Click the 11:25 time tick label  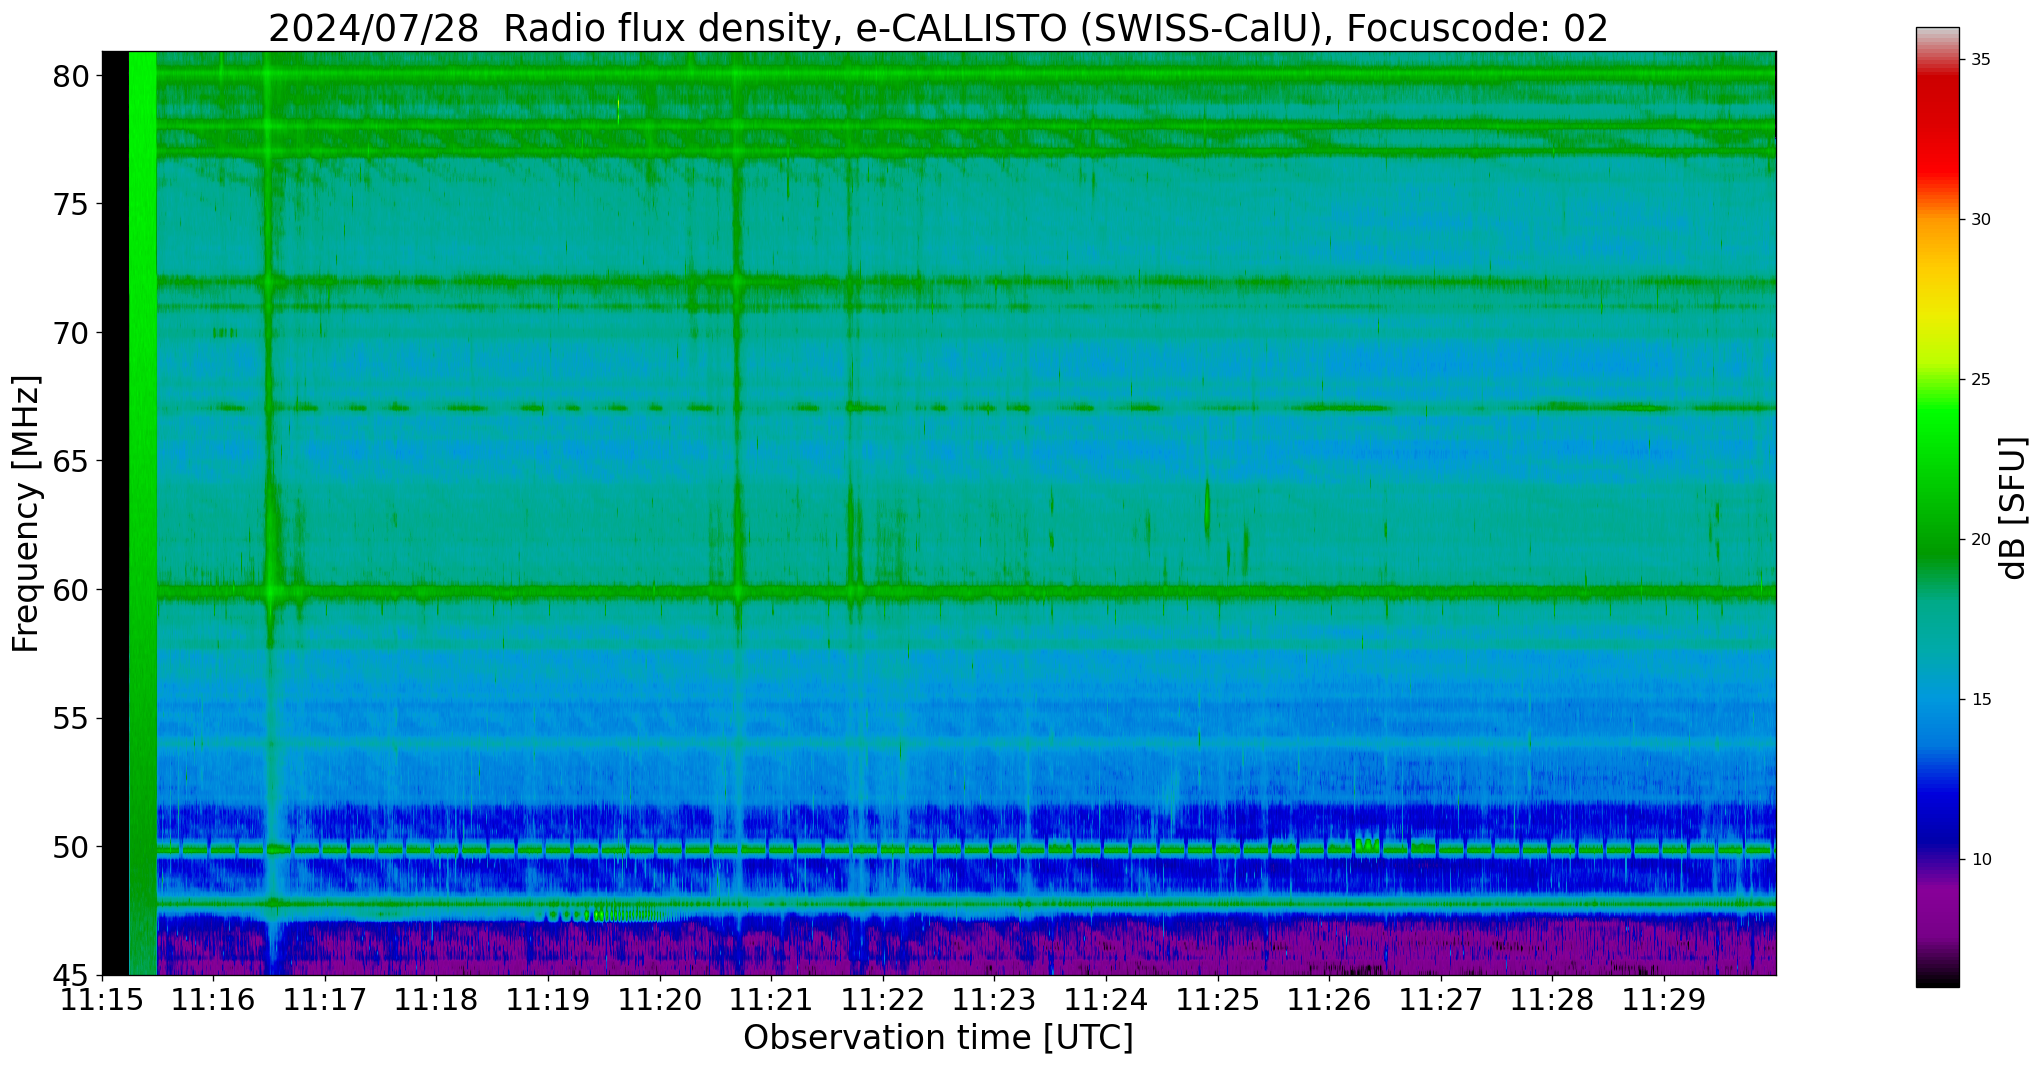[1218, 1001]
